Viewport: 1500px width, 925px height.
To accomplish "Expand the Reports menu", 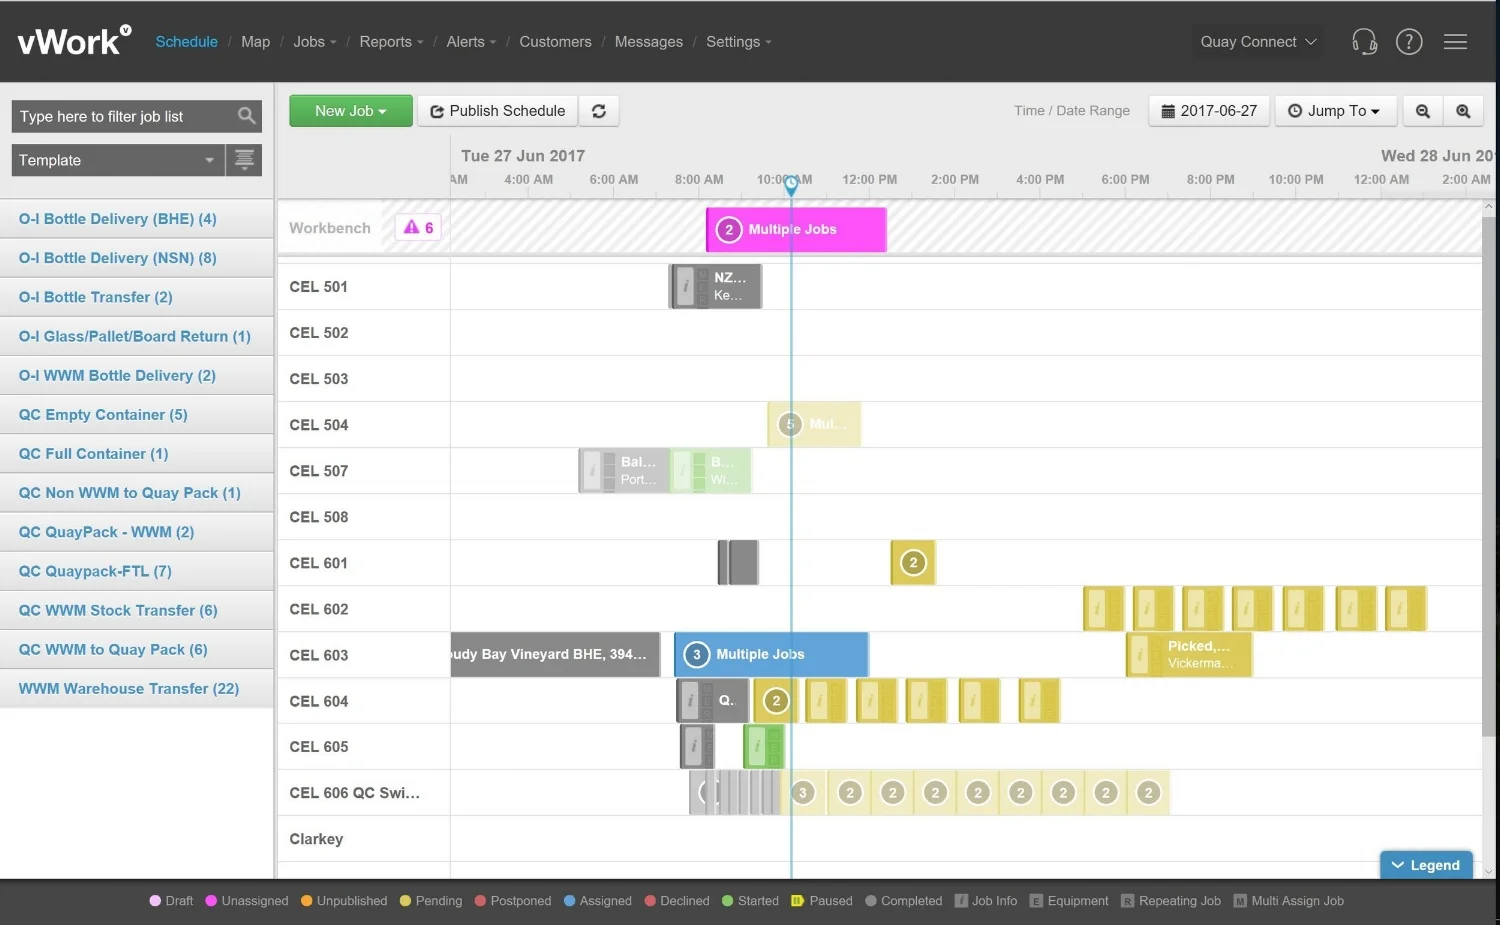I will click(391, 42).
